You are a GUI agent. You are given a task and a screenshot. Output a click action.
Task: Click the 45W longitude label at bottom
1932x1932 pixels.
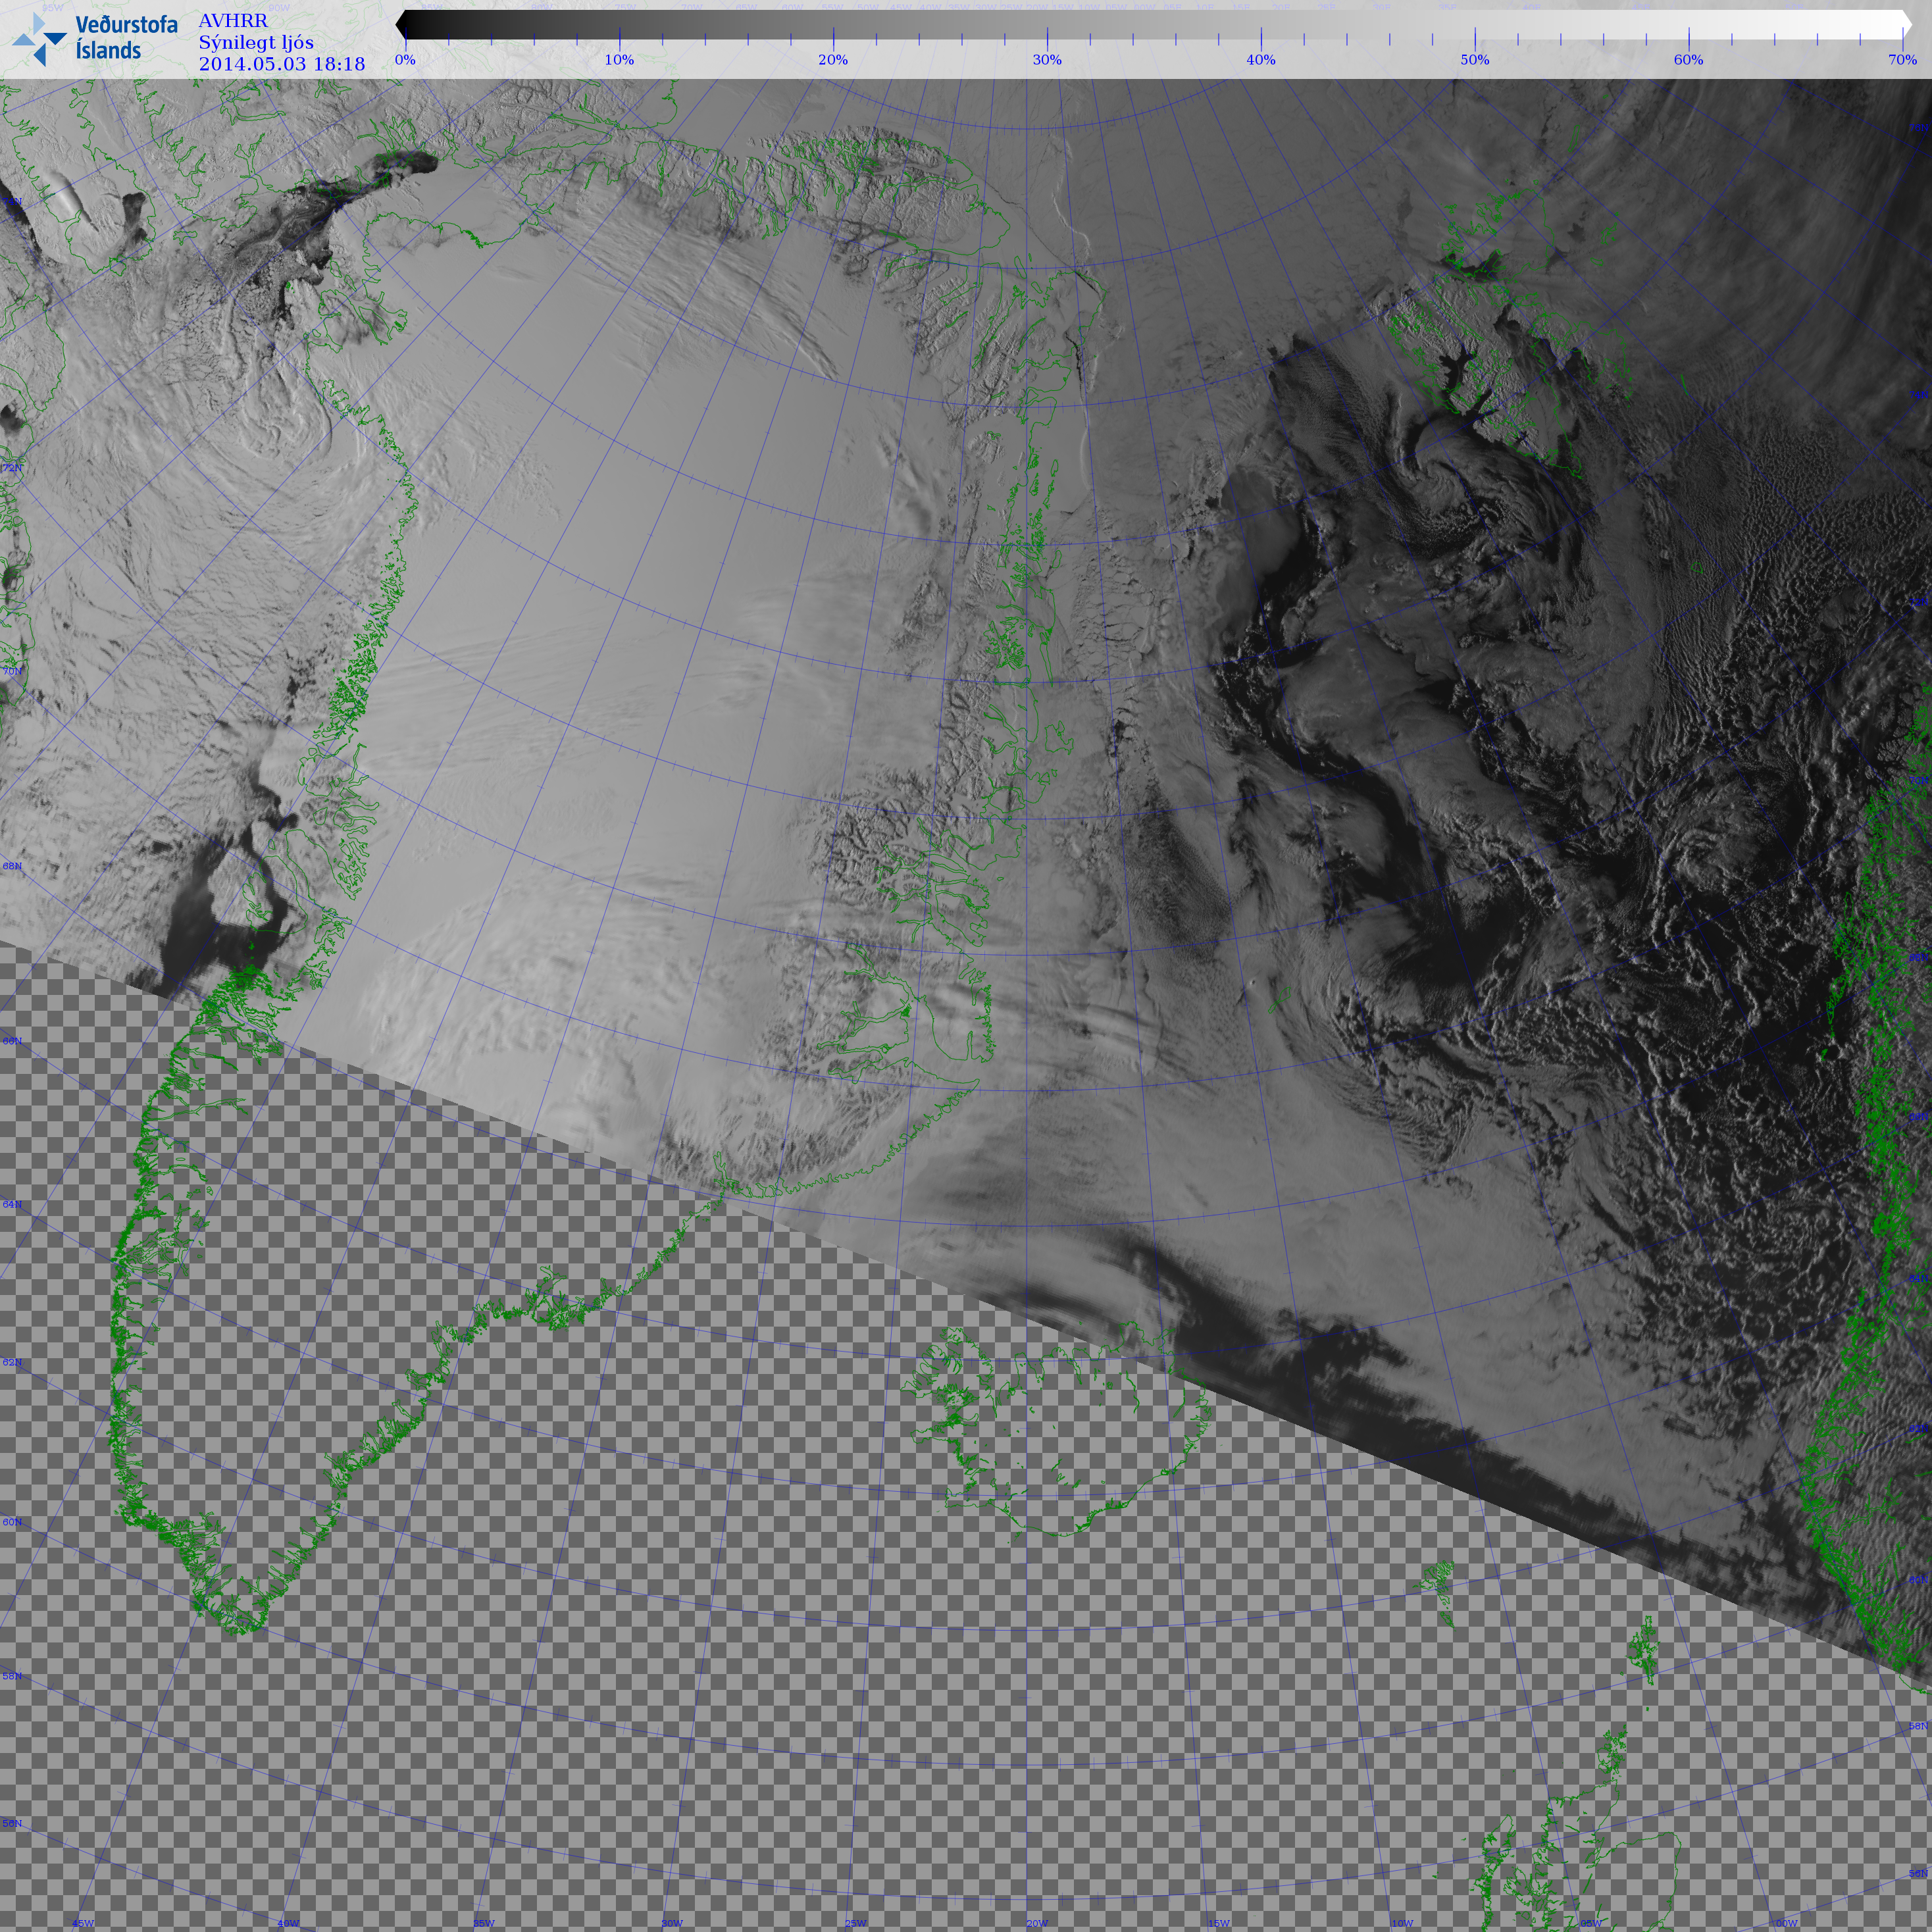[x=83, y=1923]
